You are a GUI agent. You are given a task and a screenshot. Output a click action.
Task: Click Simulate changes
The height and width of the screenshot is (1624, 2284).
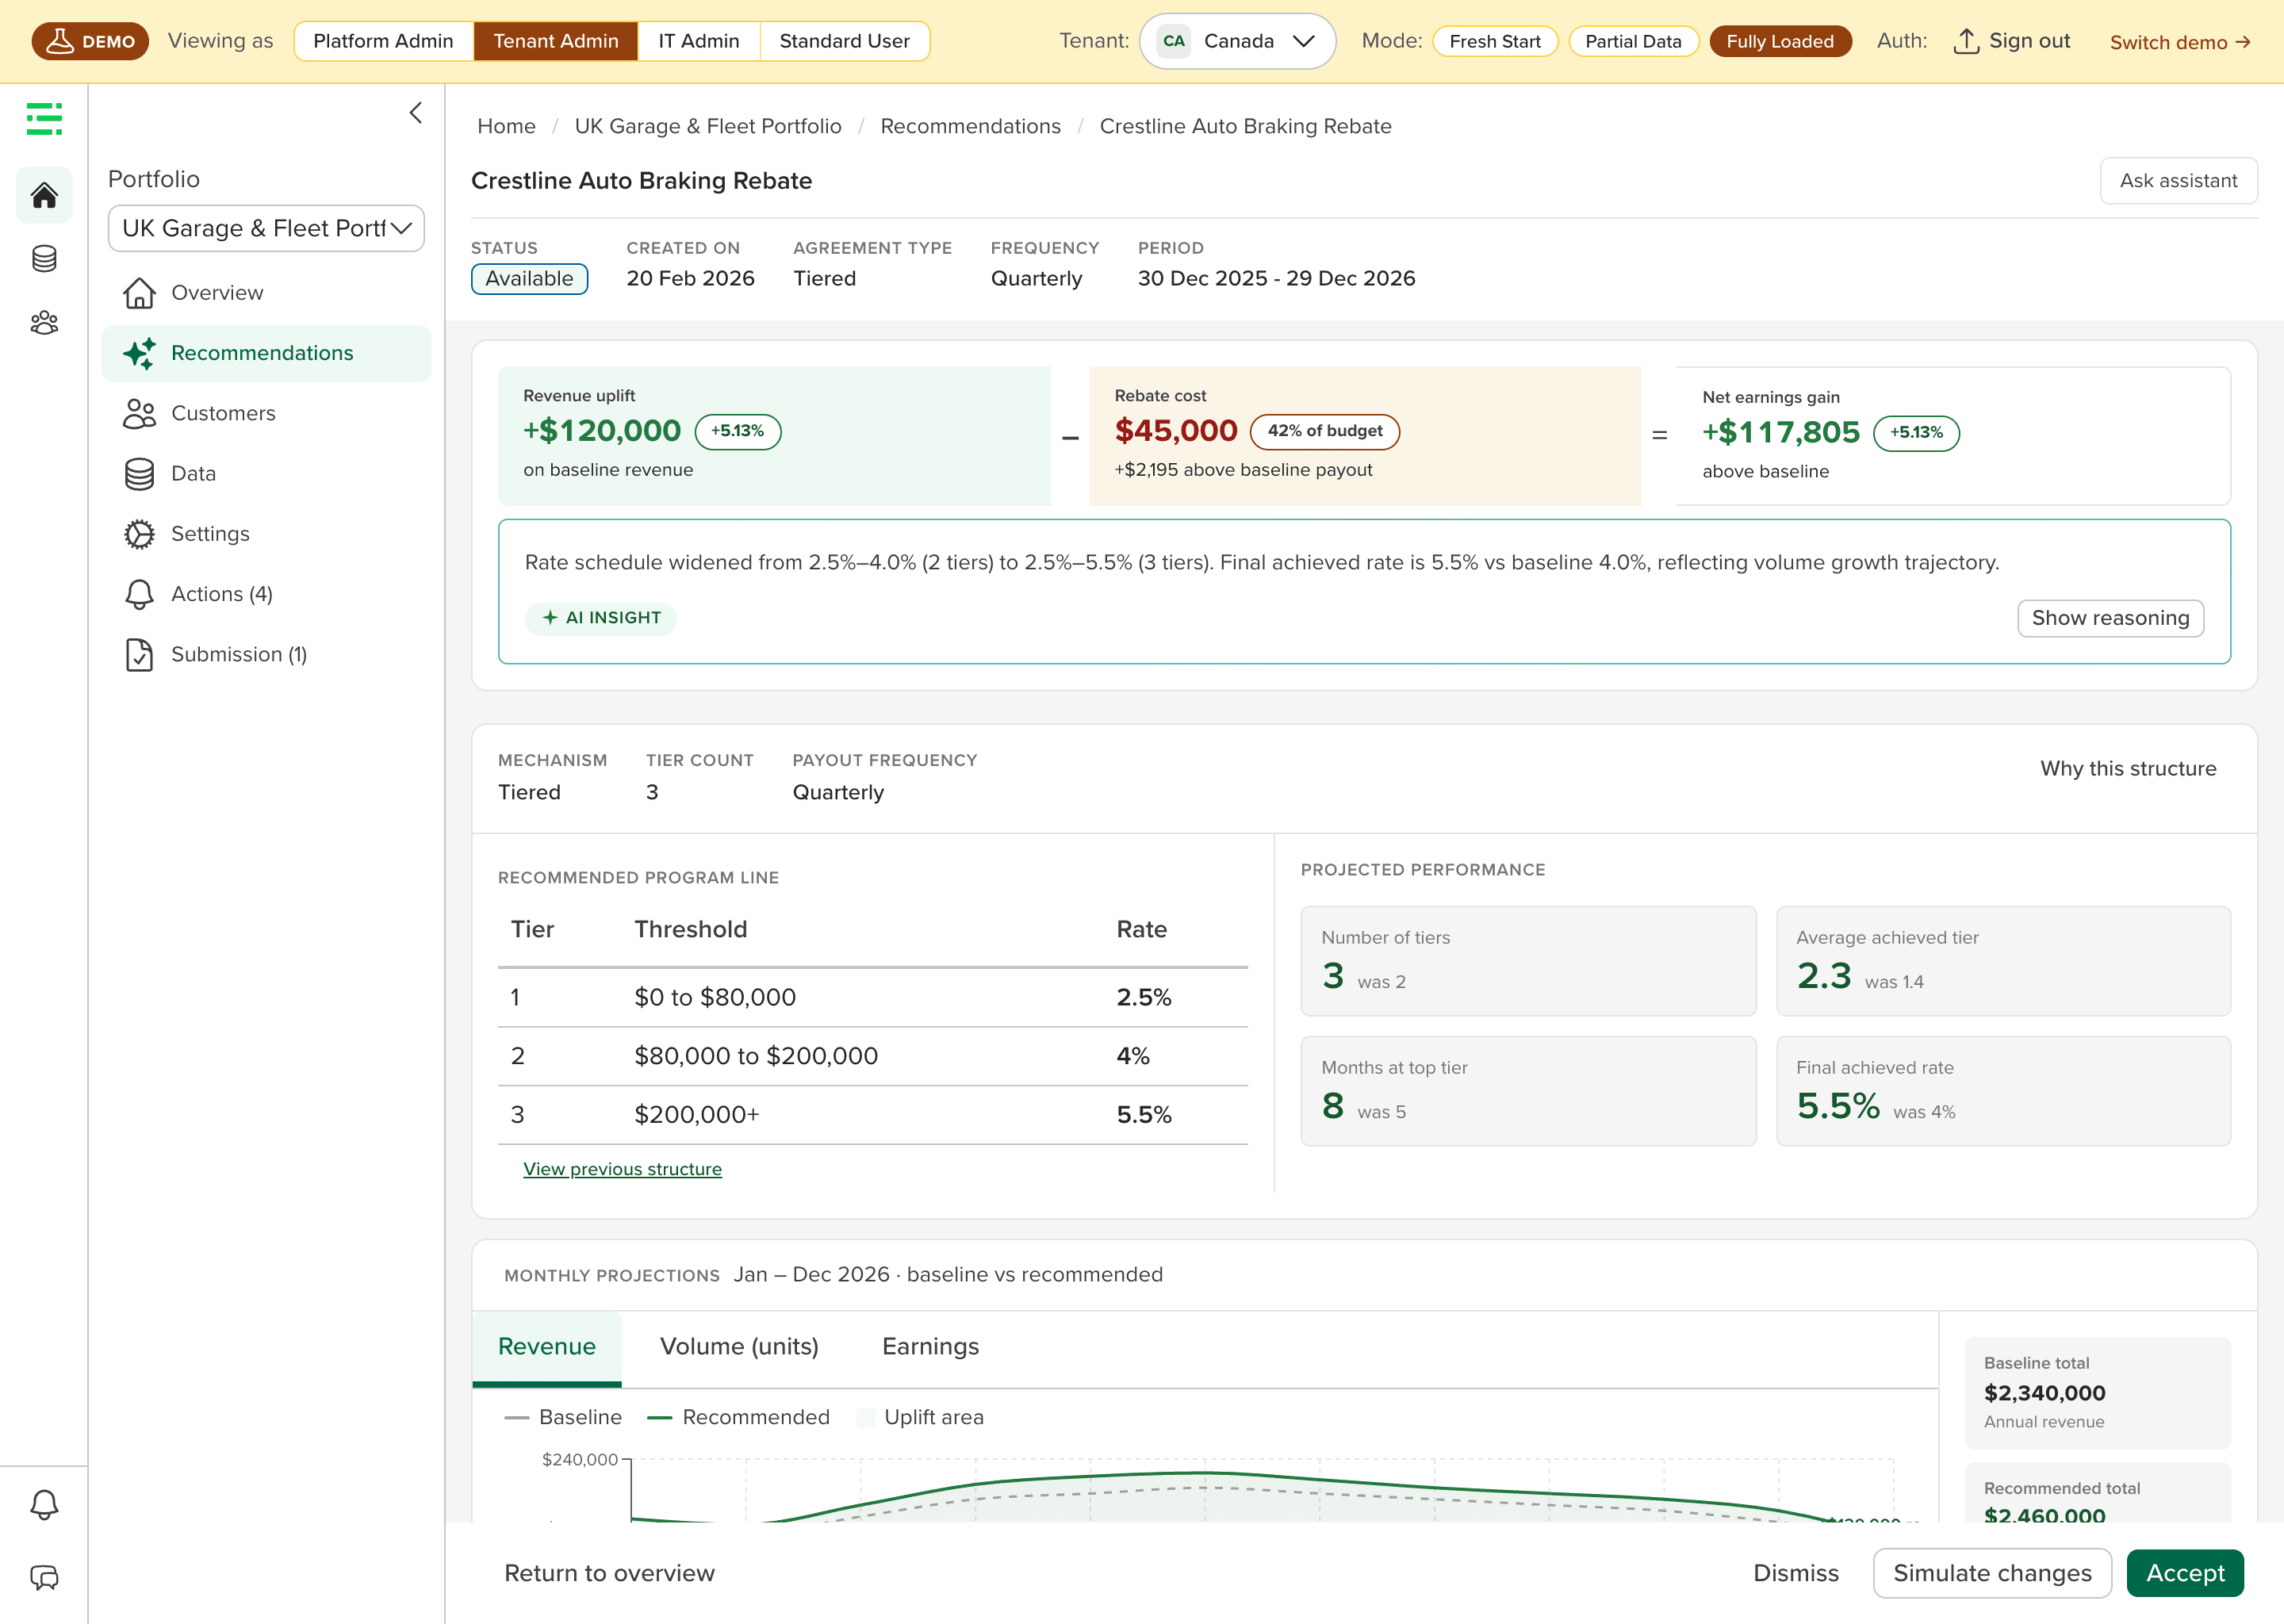1992,1573
